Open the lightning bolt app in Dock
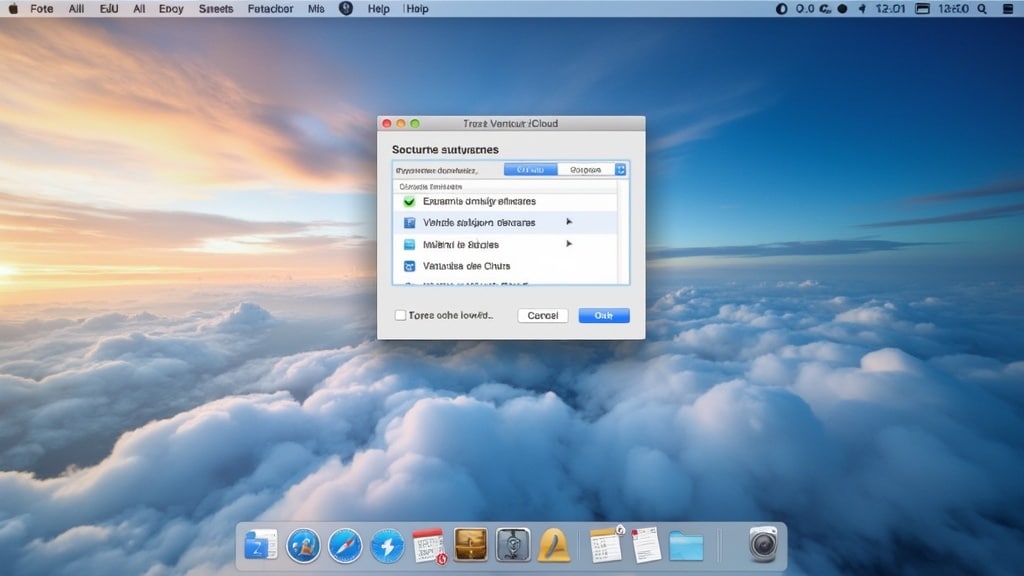Screen dimensions: 1024x576 point(387,545)
